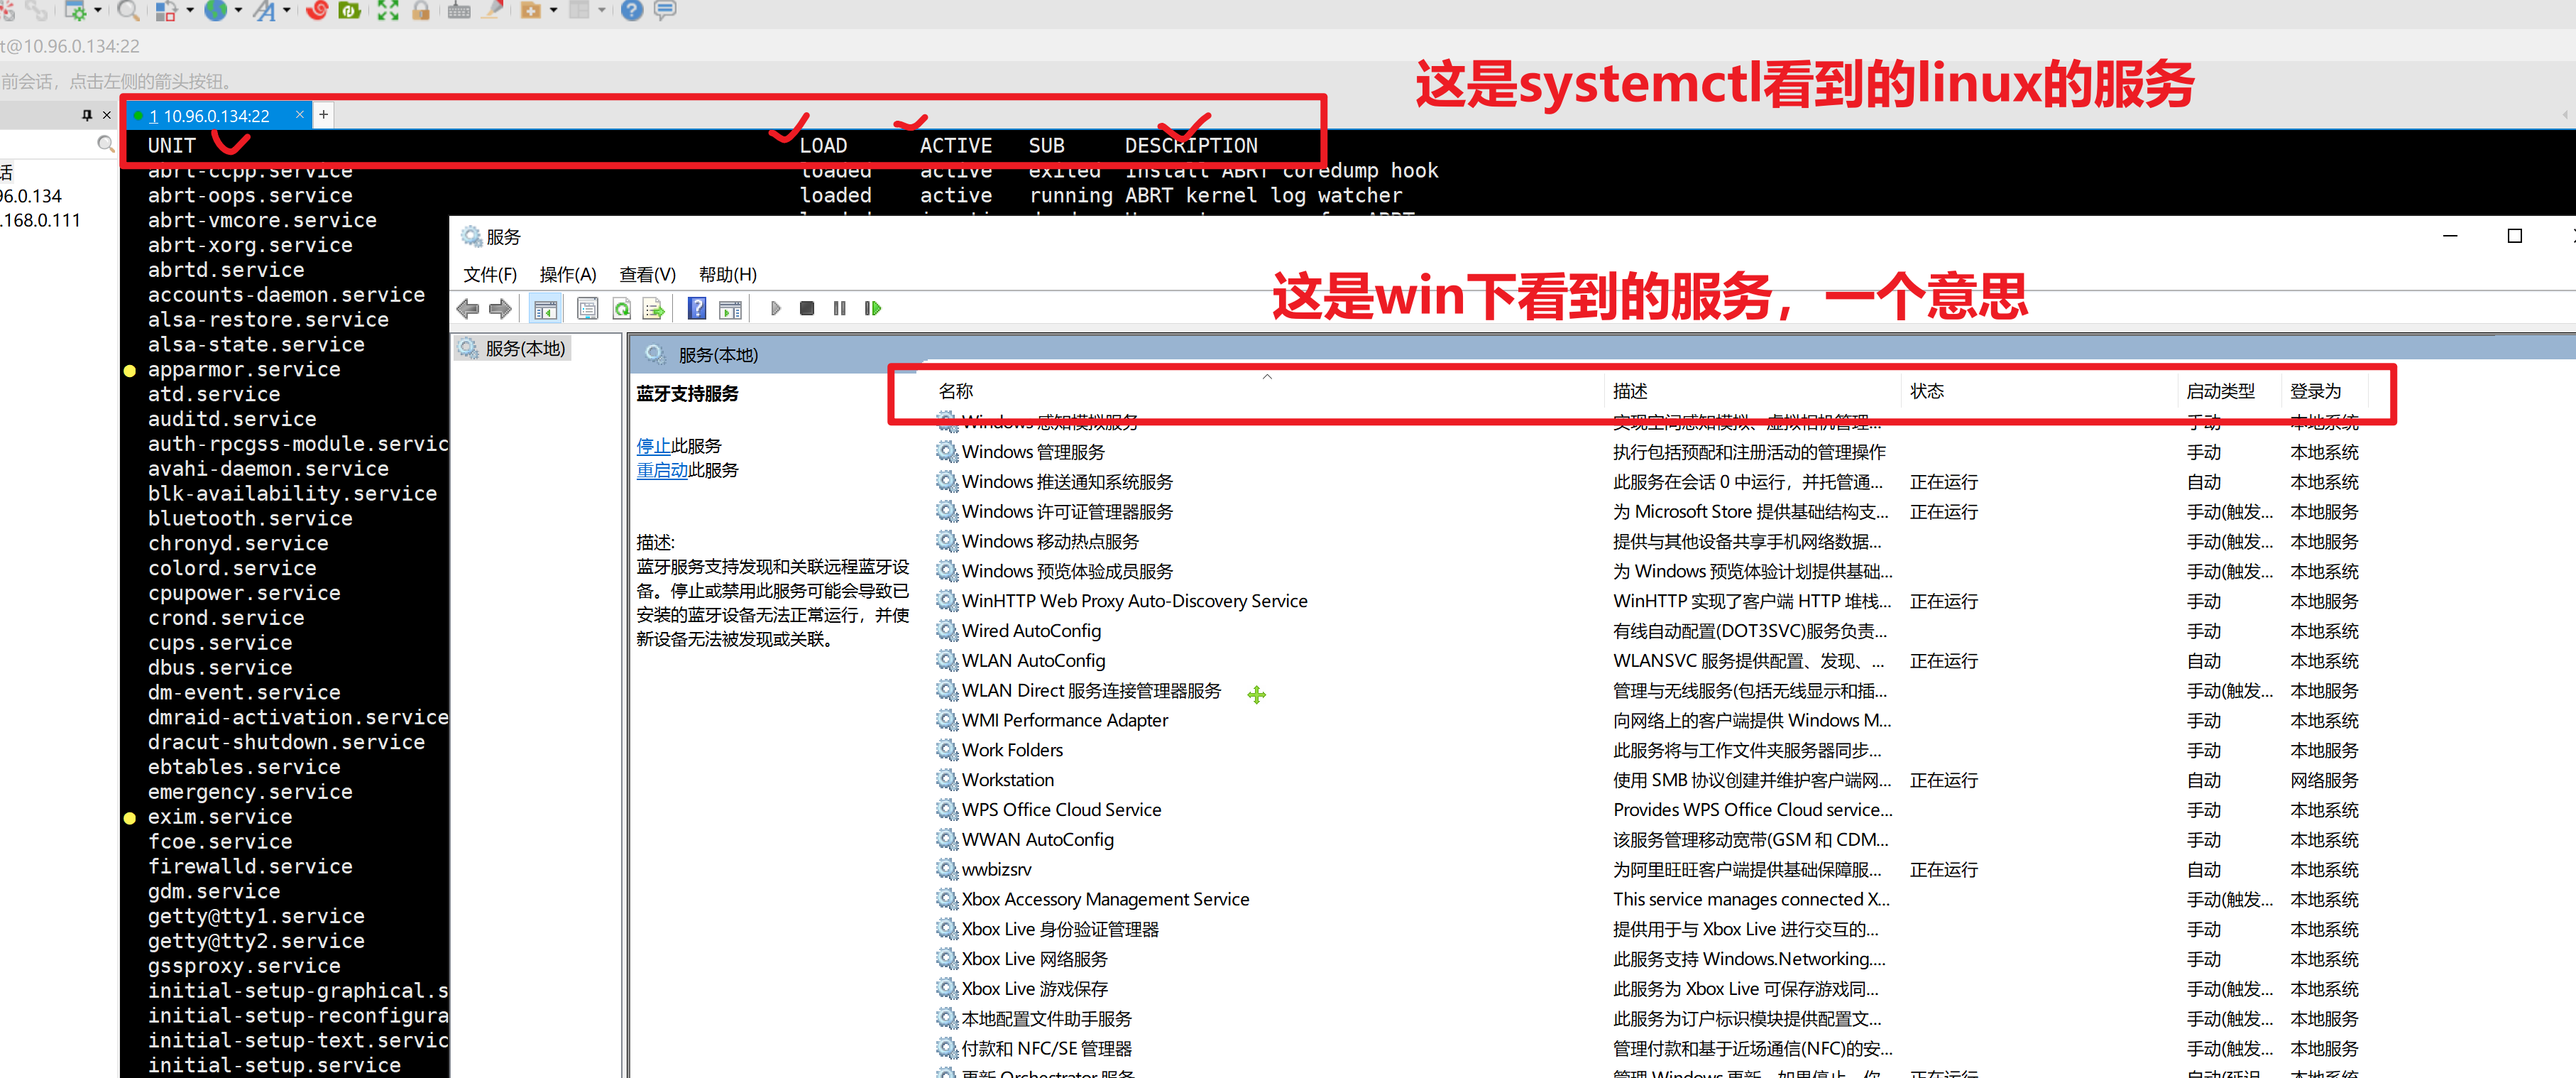Click the pause service button
The image size is (2576, 1078).
tap(840, 309)
